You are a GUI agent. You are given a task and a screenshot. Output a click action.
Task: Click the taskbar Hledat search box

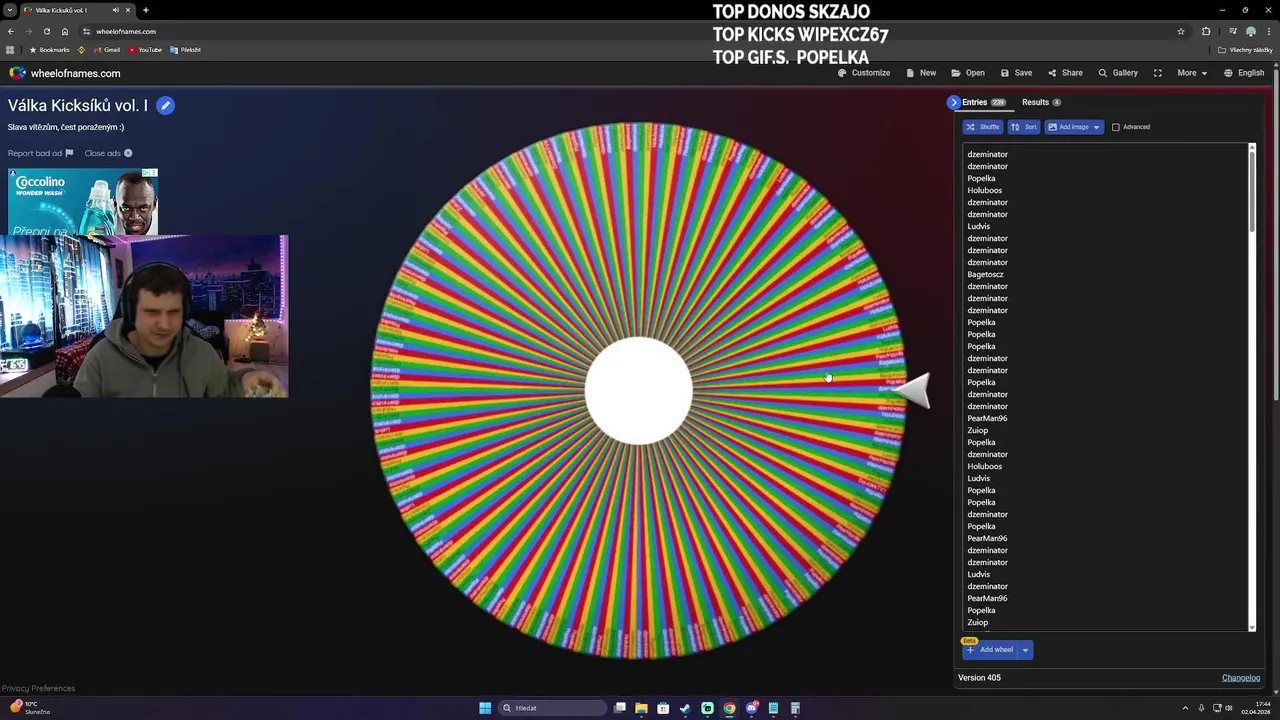[553, 708]
